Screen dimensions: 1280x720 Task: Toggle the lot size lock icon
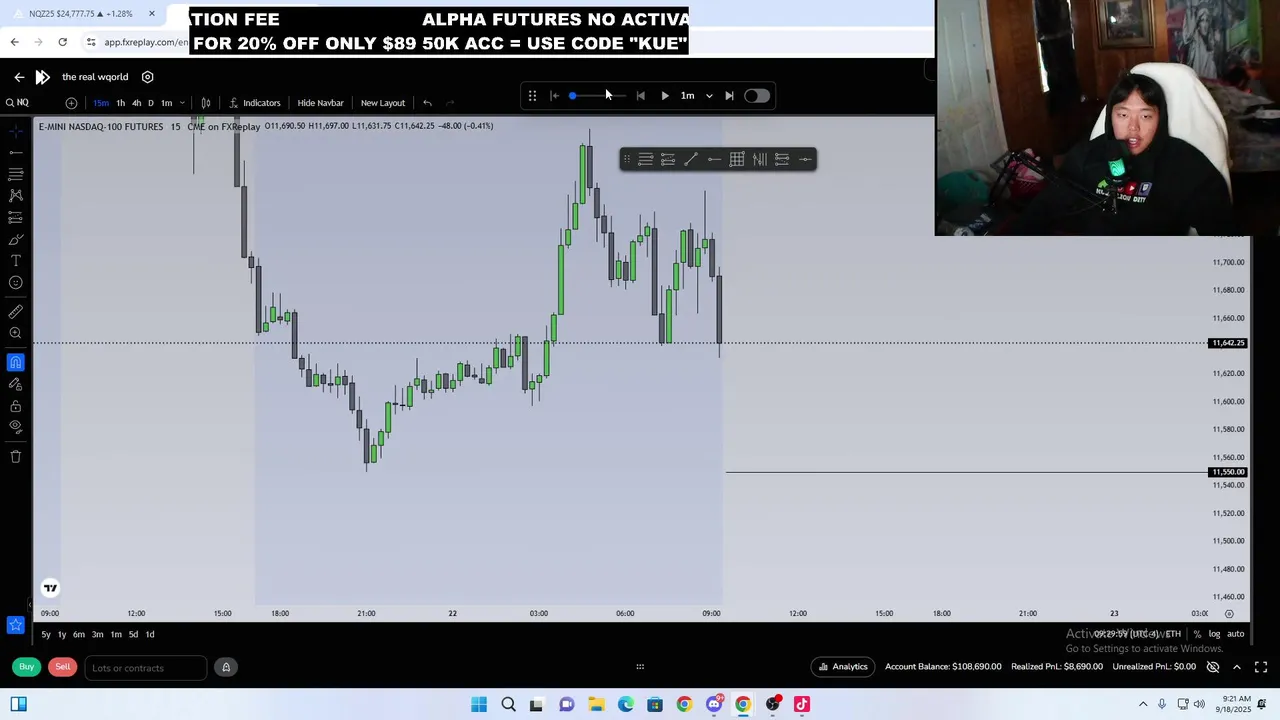[226, 668]
